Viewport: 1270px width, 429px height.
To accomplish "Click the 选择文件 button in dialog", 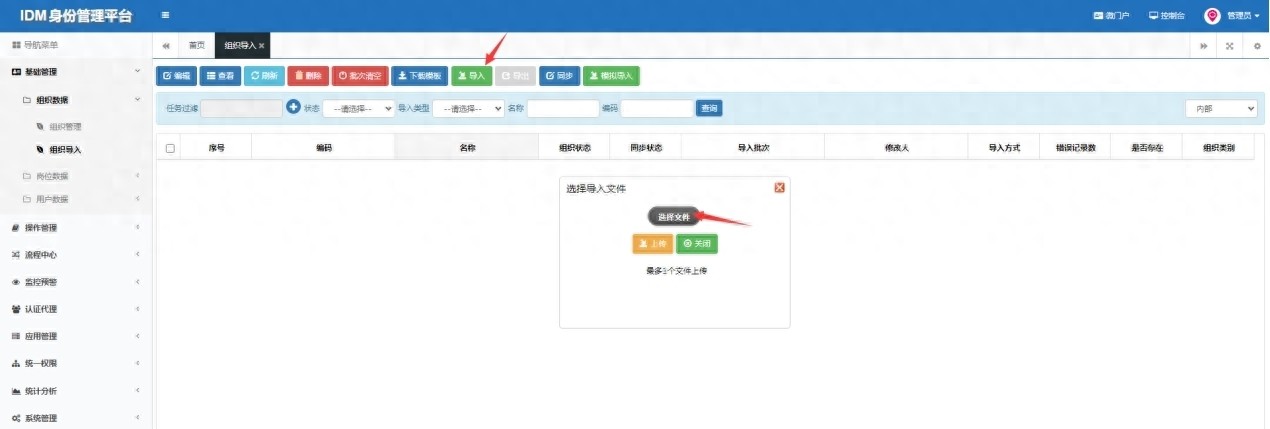I will click(674, 217).
